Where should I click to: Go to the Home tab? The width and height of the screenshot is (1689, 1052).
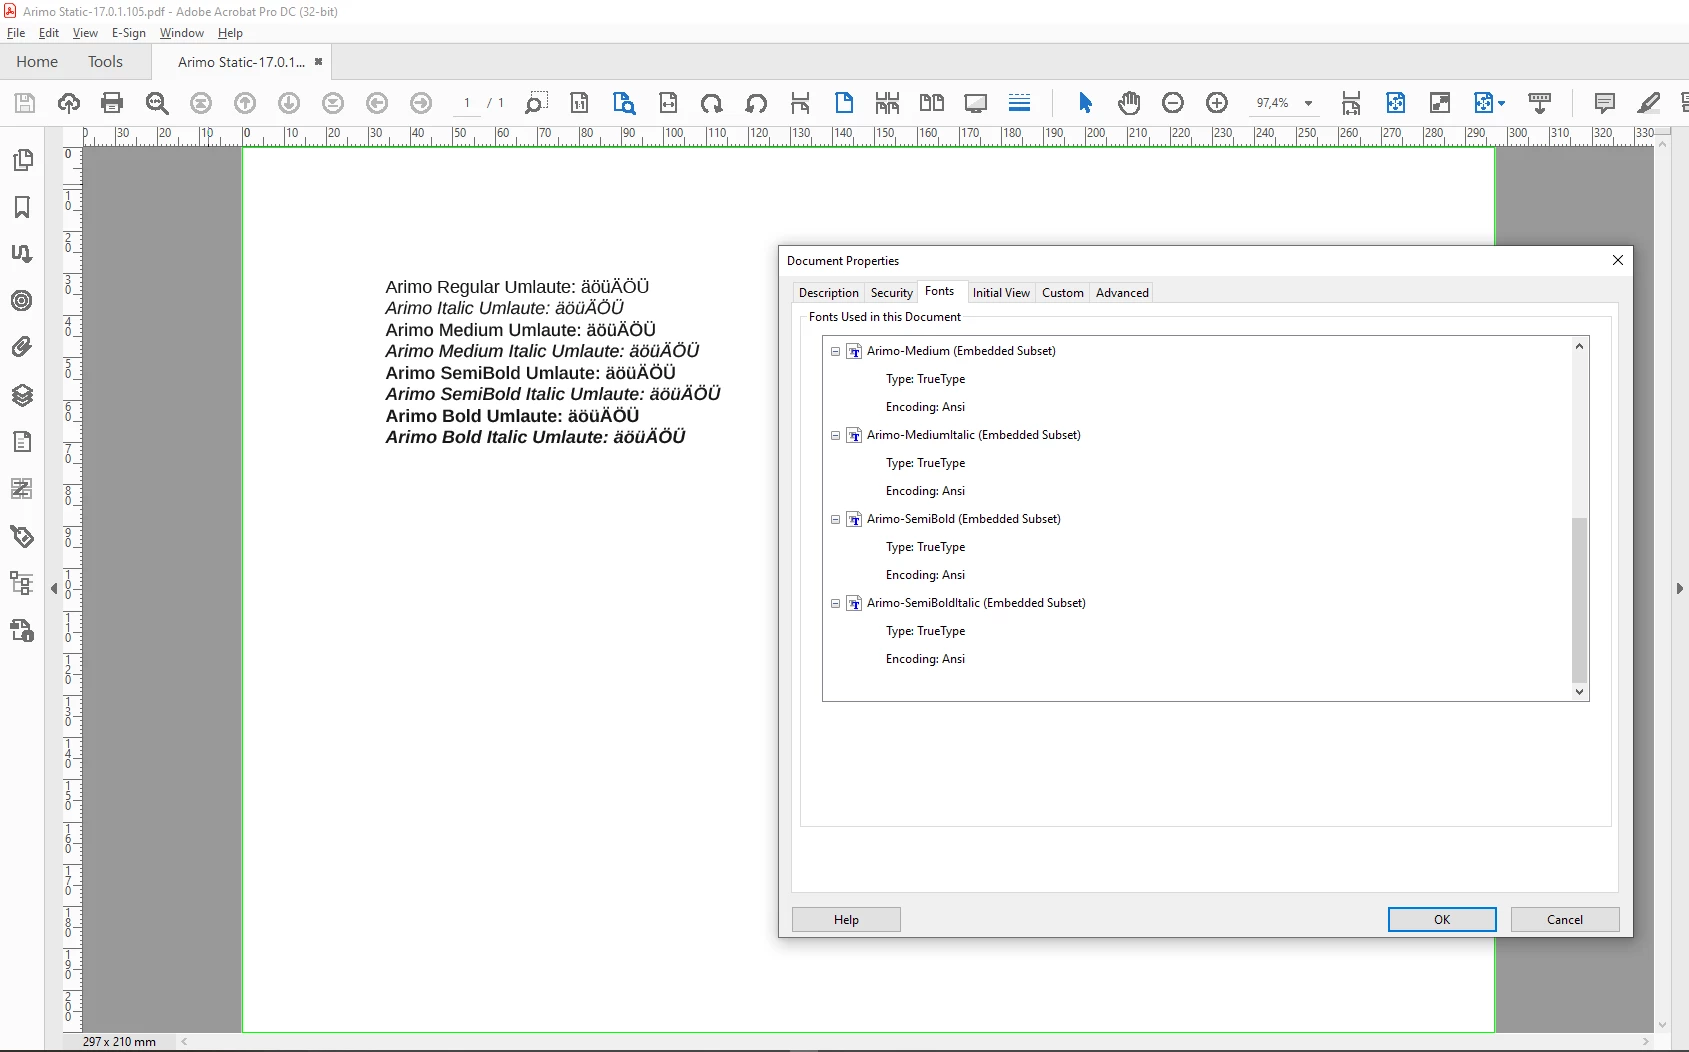[x=37, y=62]
